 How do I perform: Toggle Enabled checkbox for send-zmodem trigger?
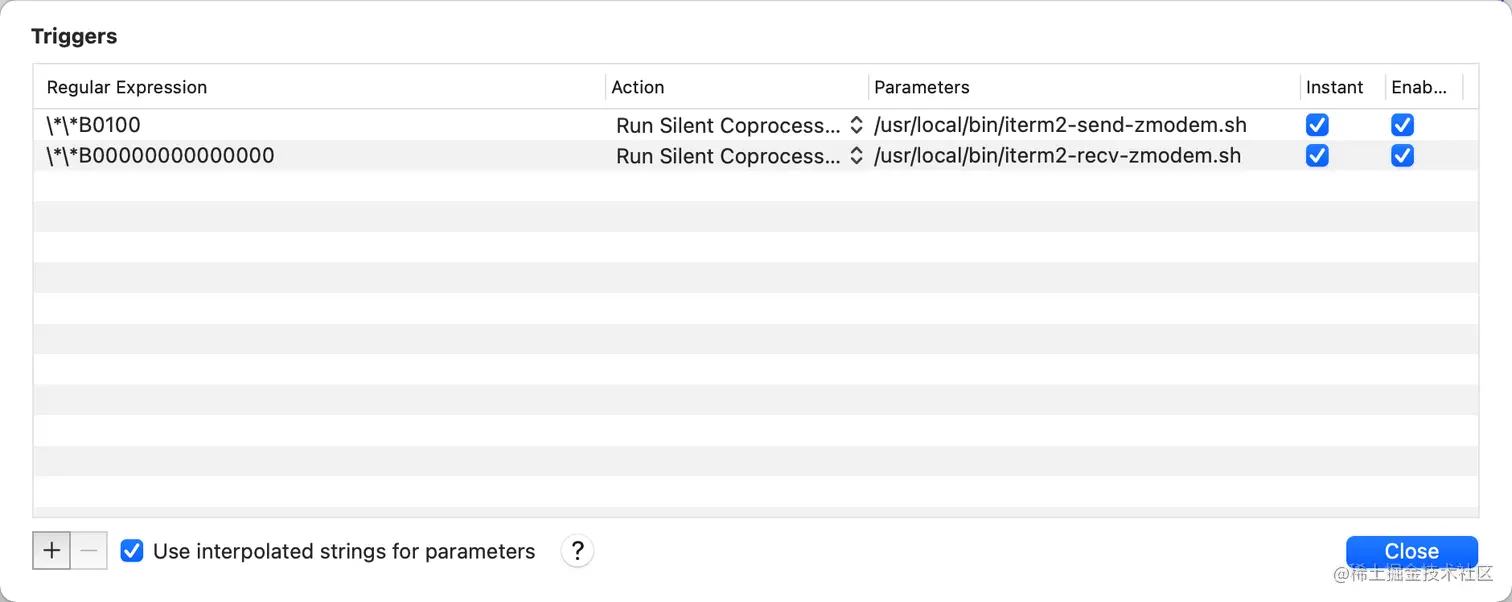pyautogui.click(x=1402, y=125)
